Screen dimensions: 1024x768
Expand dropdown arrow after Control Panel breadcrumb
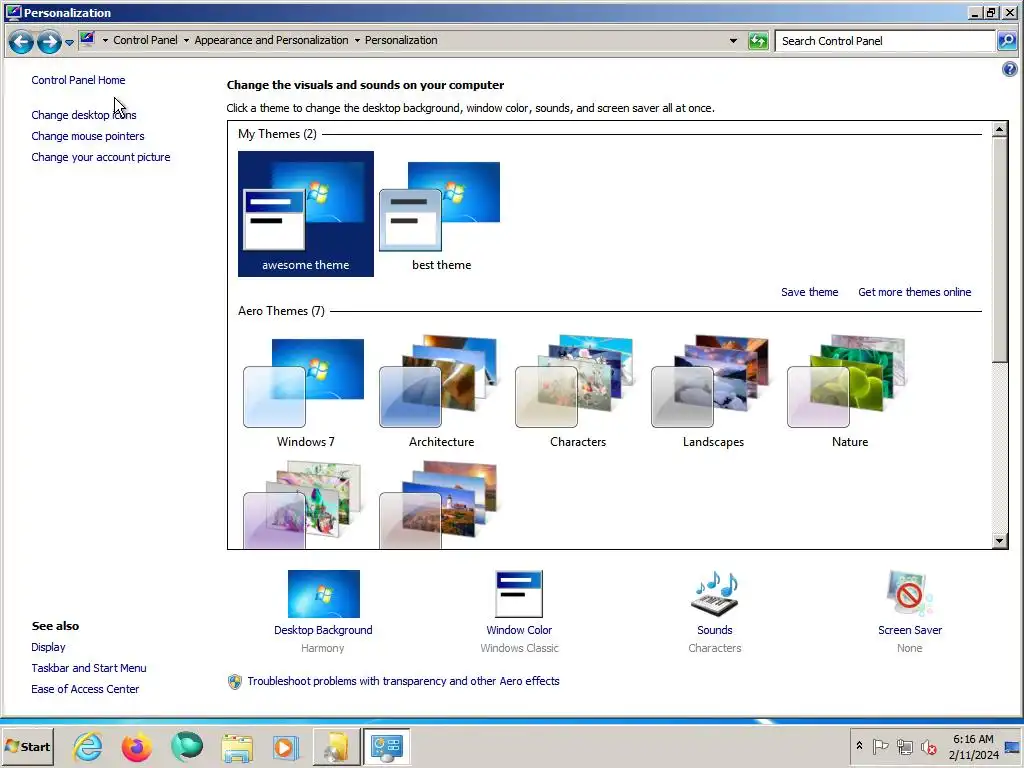coord(186,40)
